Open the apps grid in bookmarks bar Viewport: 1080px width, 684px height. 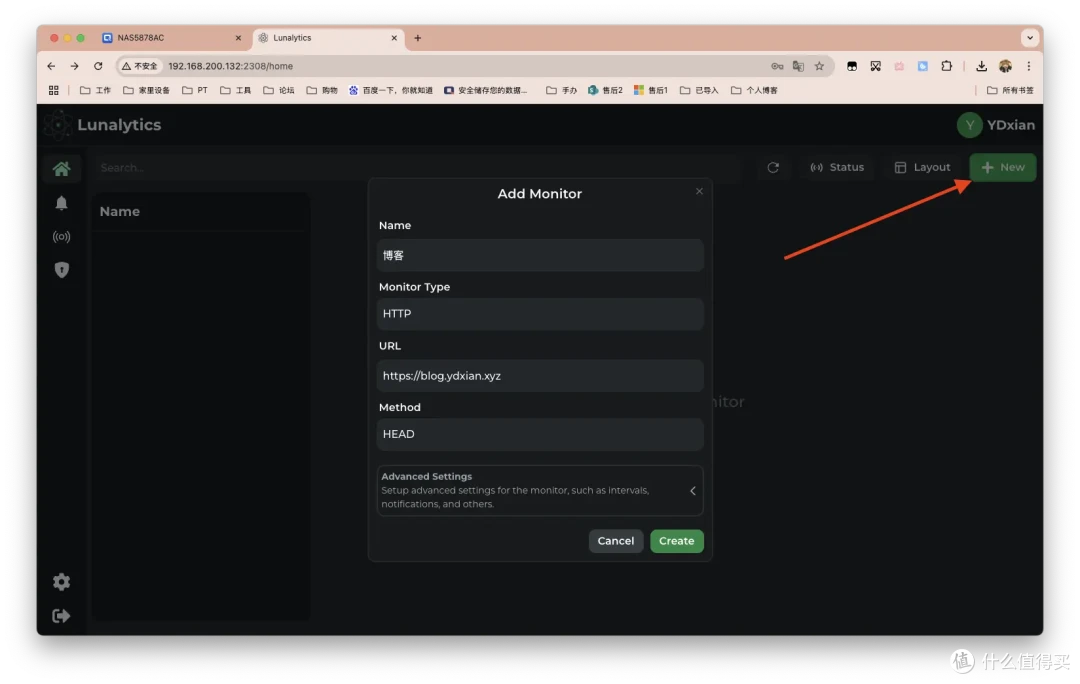54,90
